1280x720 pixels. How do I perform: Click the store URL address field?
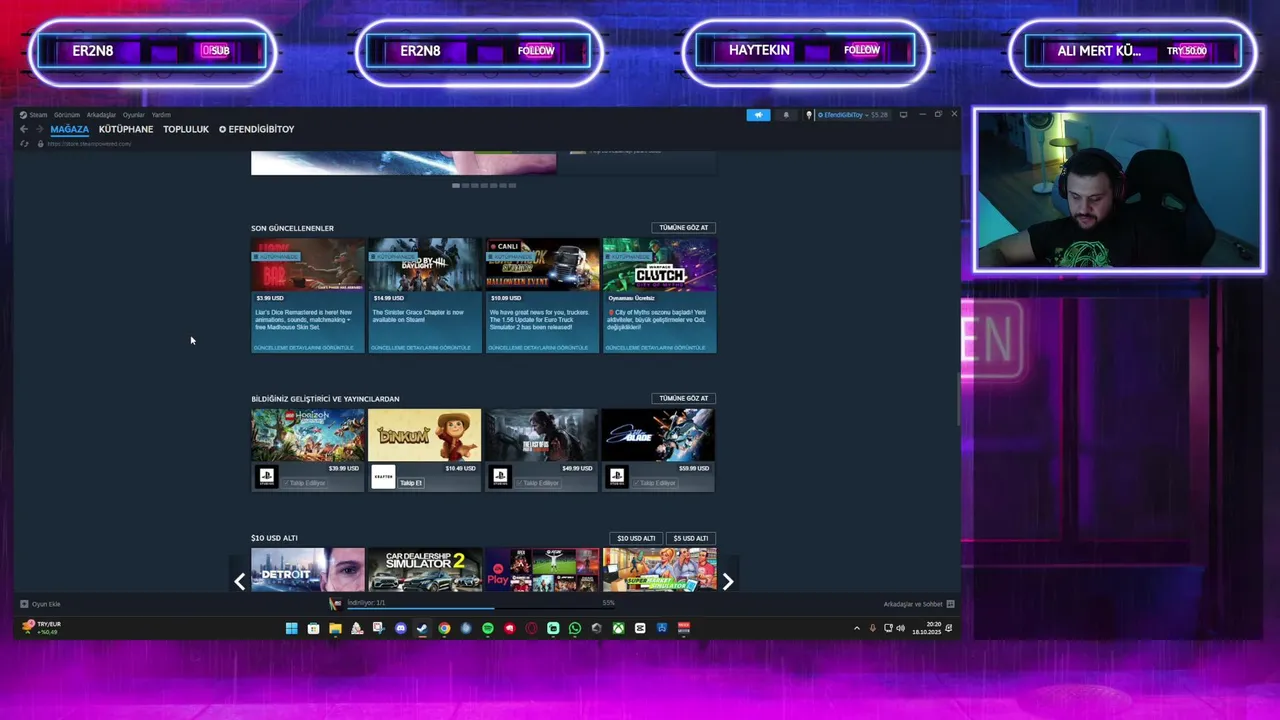[x=90, y=144]
